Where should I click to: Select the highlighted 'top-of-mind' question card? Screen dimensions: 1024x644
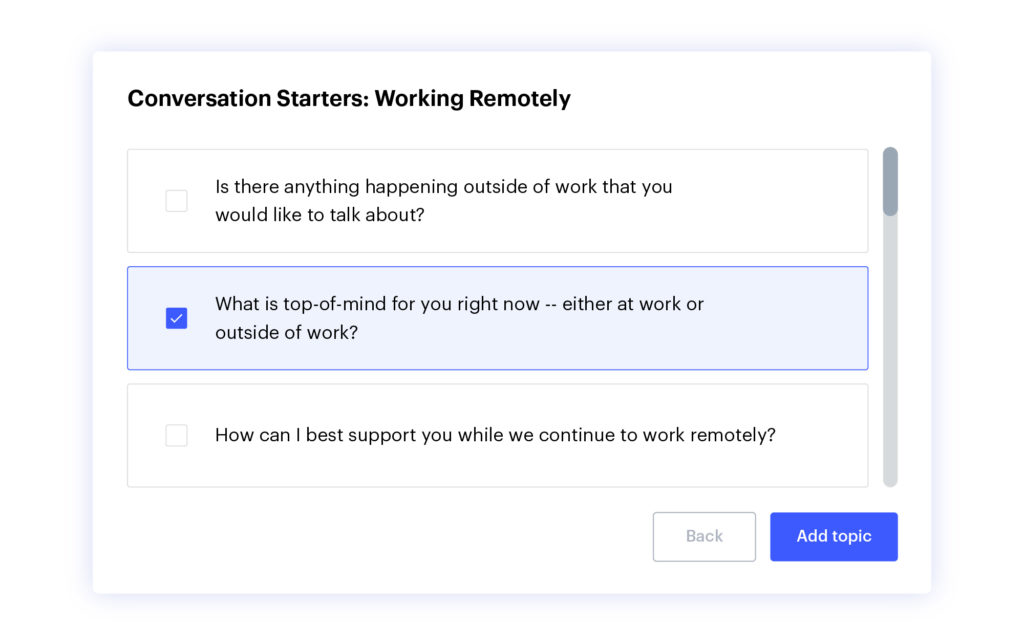[x=498, y=318]
